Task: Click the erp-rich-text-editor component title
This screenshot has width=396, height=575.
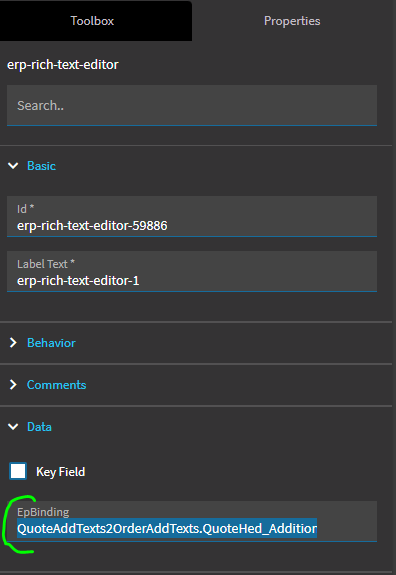Action: (x=63, y=65)
